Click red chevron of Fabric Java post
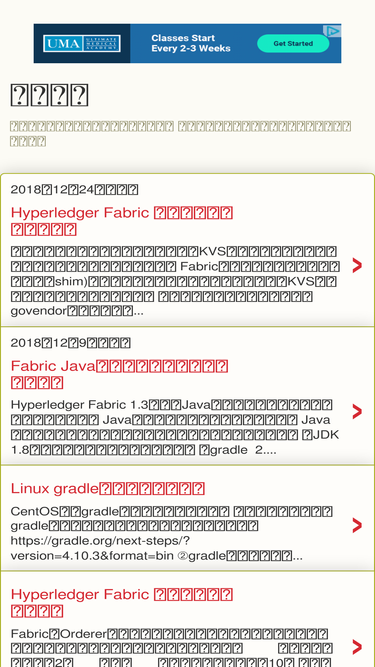This screenshot has height=667, width=375. click(x=357, y=411)
